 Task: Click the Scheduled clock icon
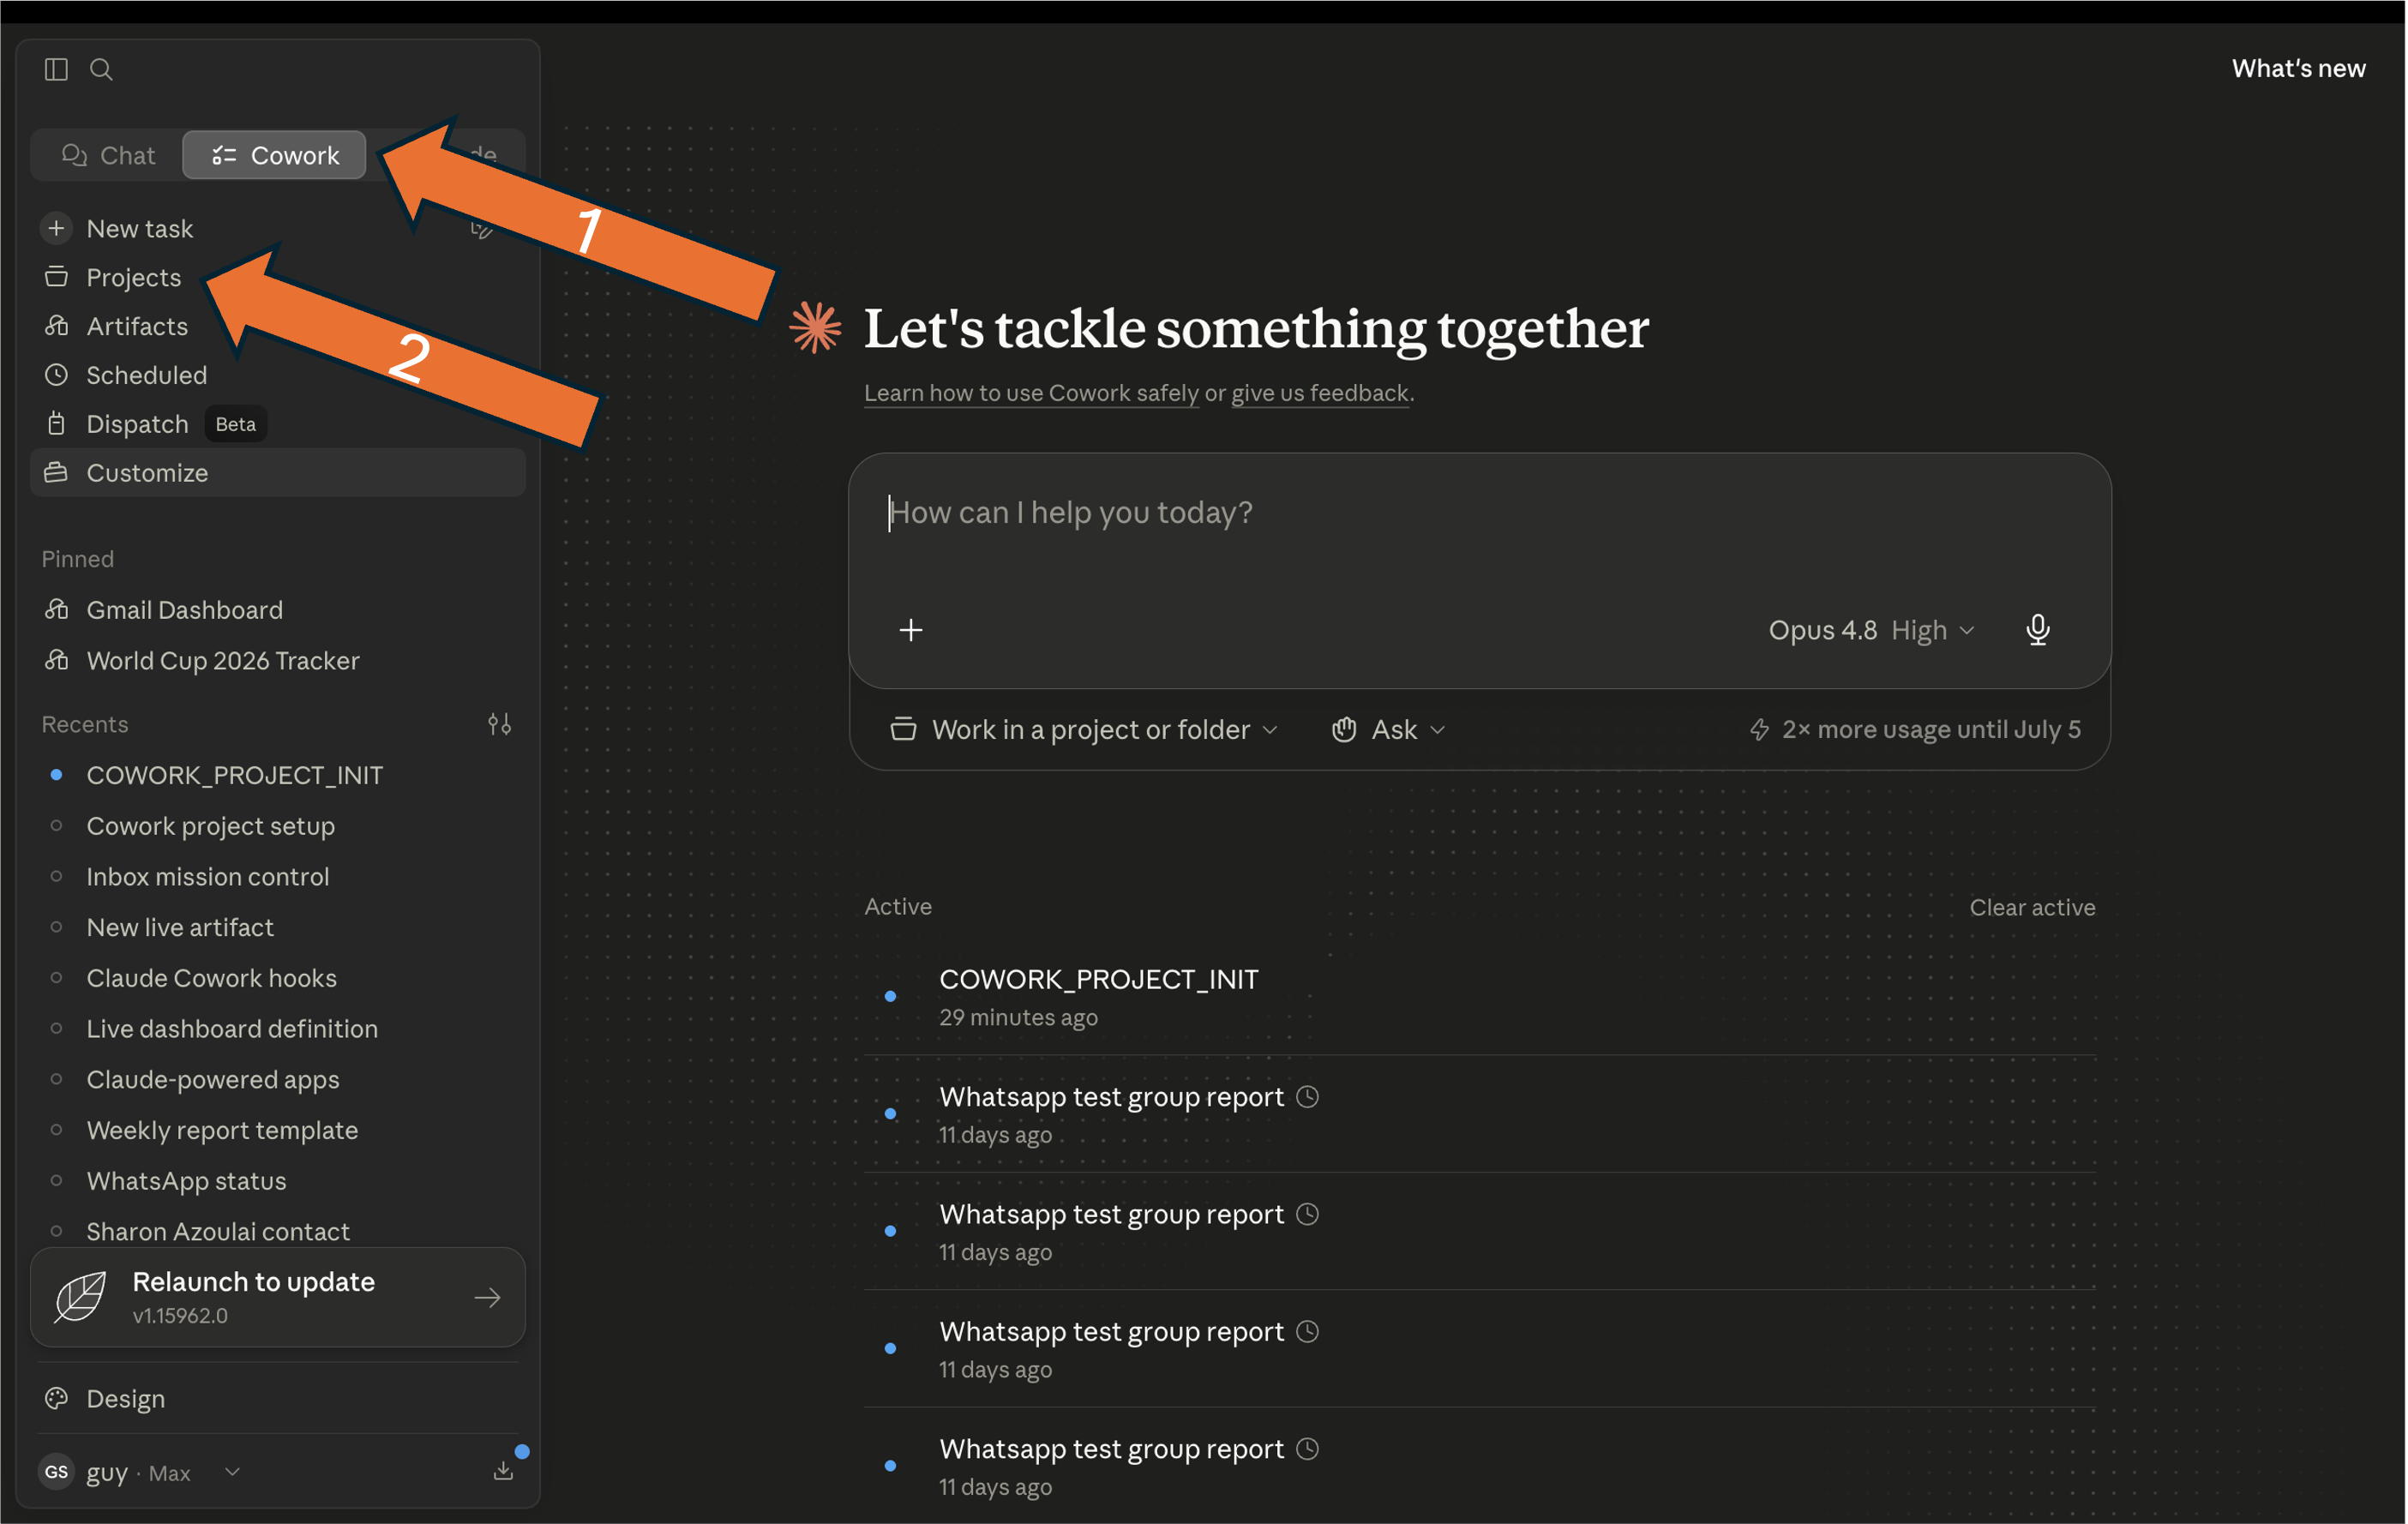click(56, 375)
